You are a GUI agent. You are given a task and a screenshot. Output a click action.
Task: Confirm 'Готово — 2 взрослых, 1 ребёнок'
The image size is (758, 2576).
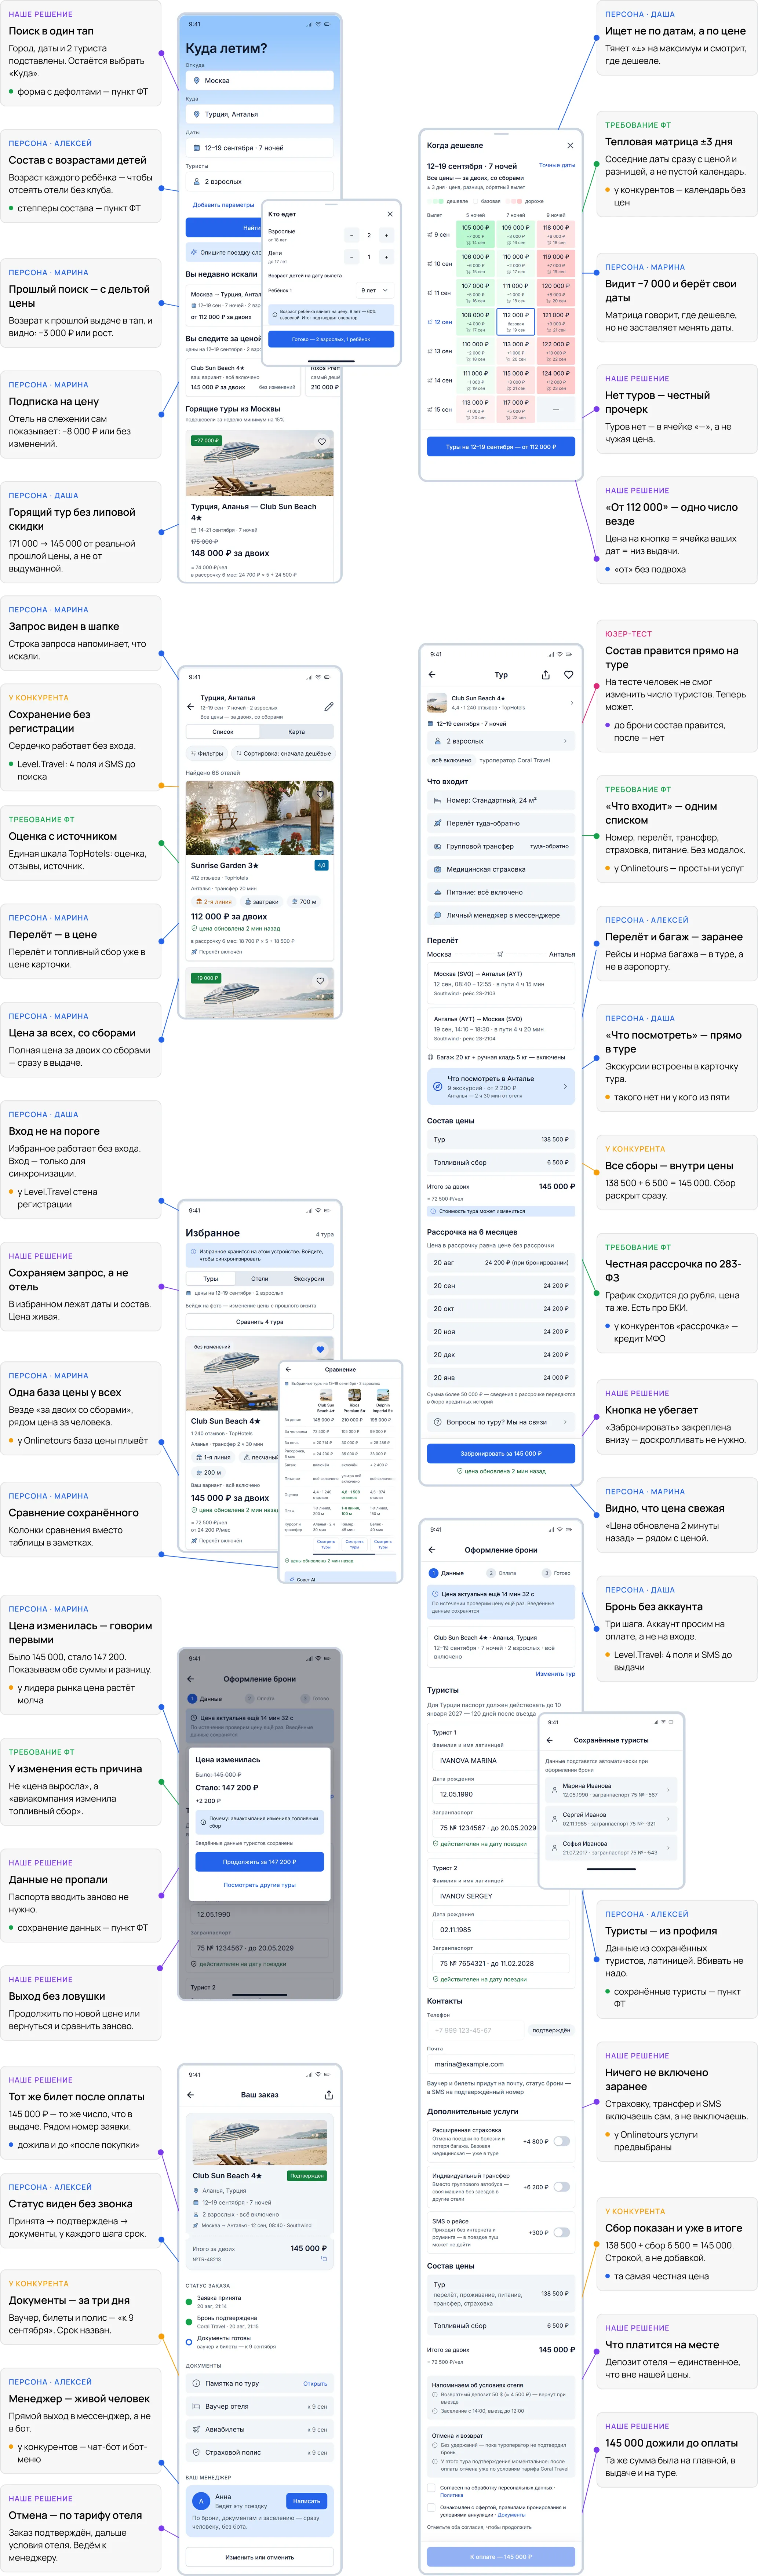331,339
